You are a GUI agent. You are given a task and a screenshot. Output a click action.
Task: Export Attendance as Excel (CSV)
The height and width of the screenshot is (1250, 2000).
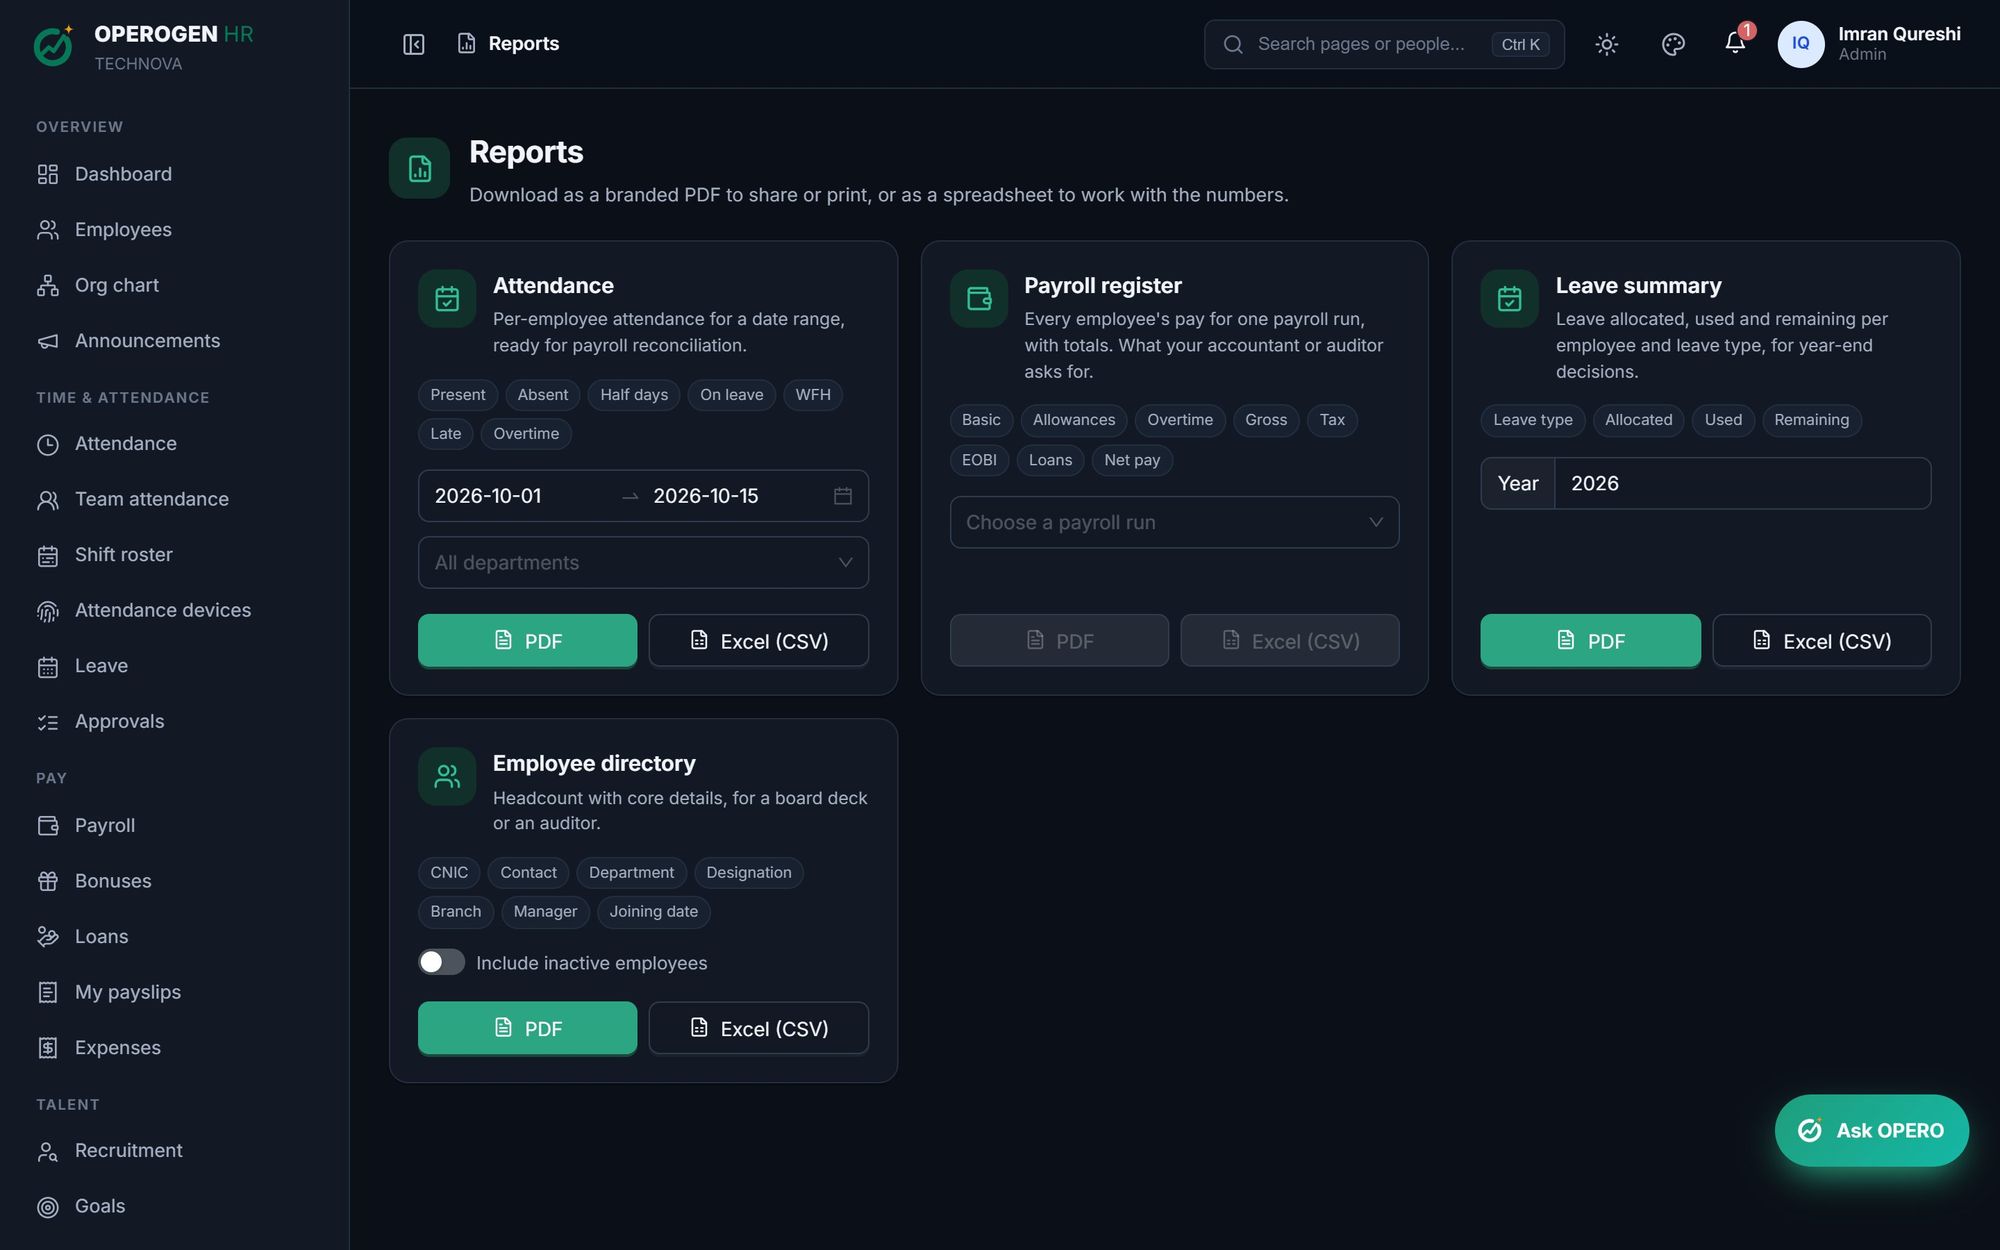point(759,640)
